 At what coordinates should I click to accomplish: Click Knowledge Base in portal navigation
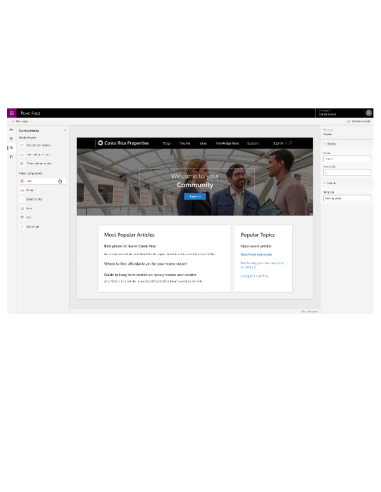[x=227, y=143]
